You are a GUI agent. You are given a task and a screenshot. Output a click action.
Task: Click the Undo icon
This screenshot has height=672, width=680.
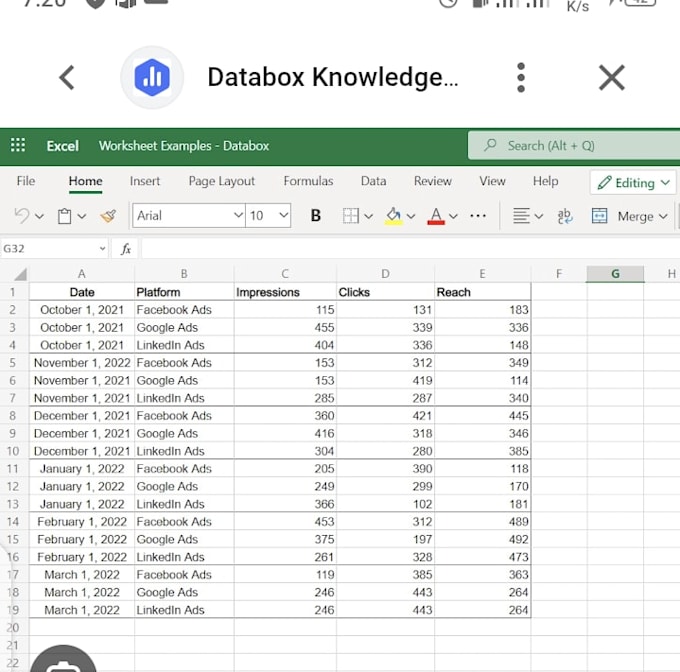(x=21, y=215)
